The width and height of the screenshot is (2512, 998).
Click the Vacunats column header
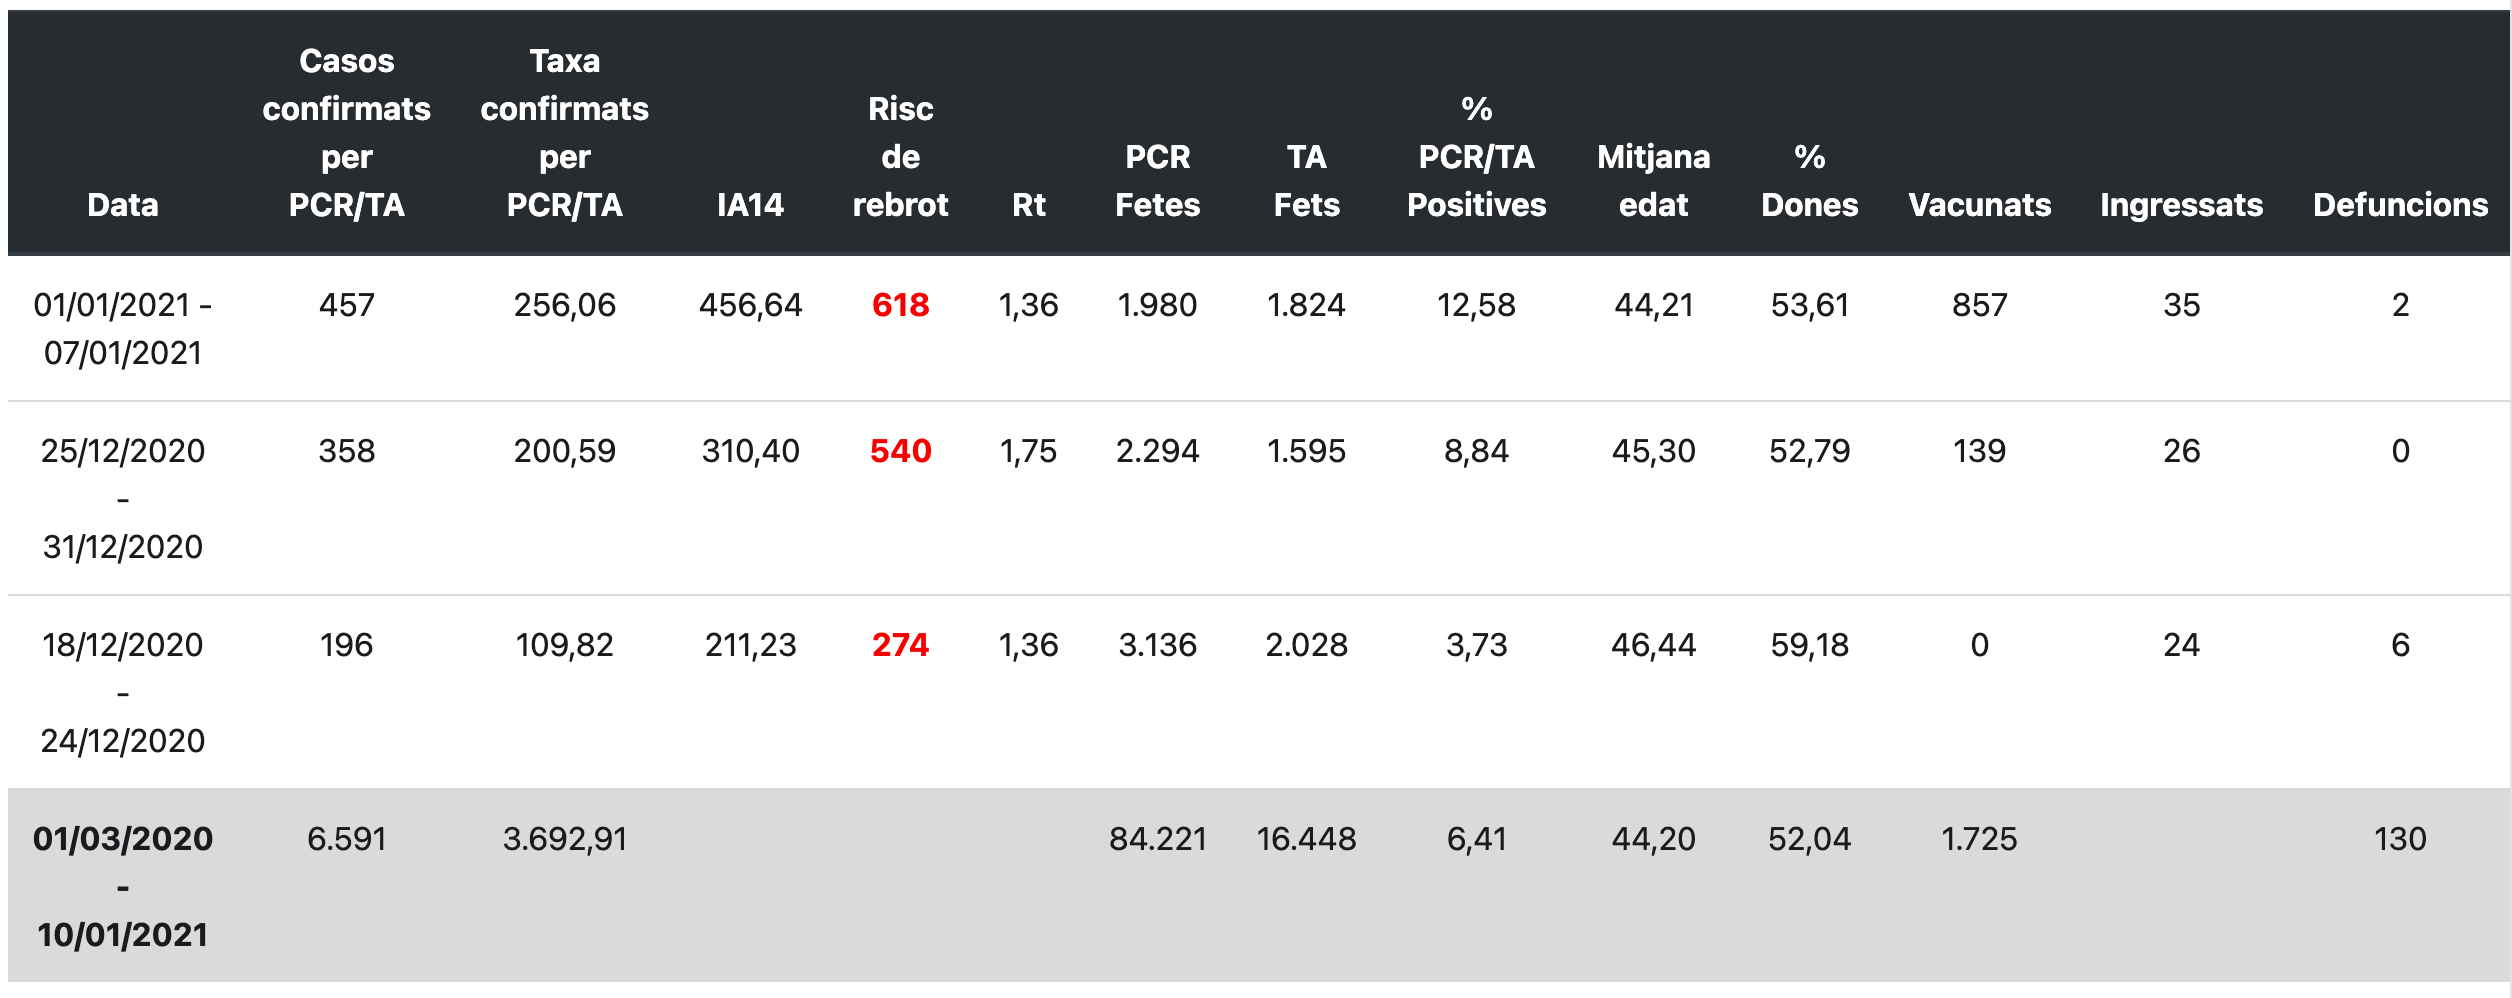[1979, 205]
